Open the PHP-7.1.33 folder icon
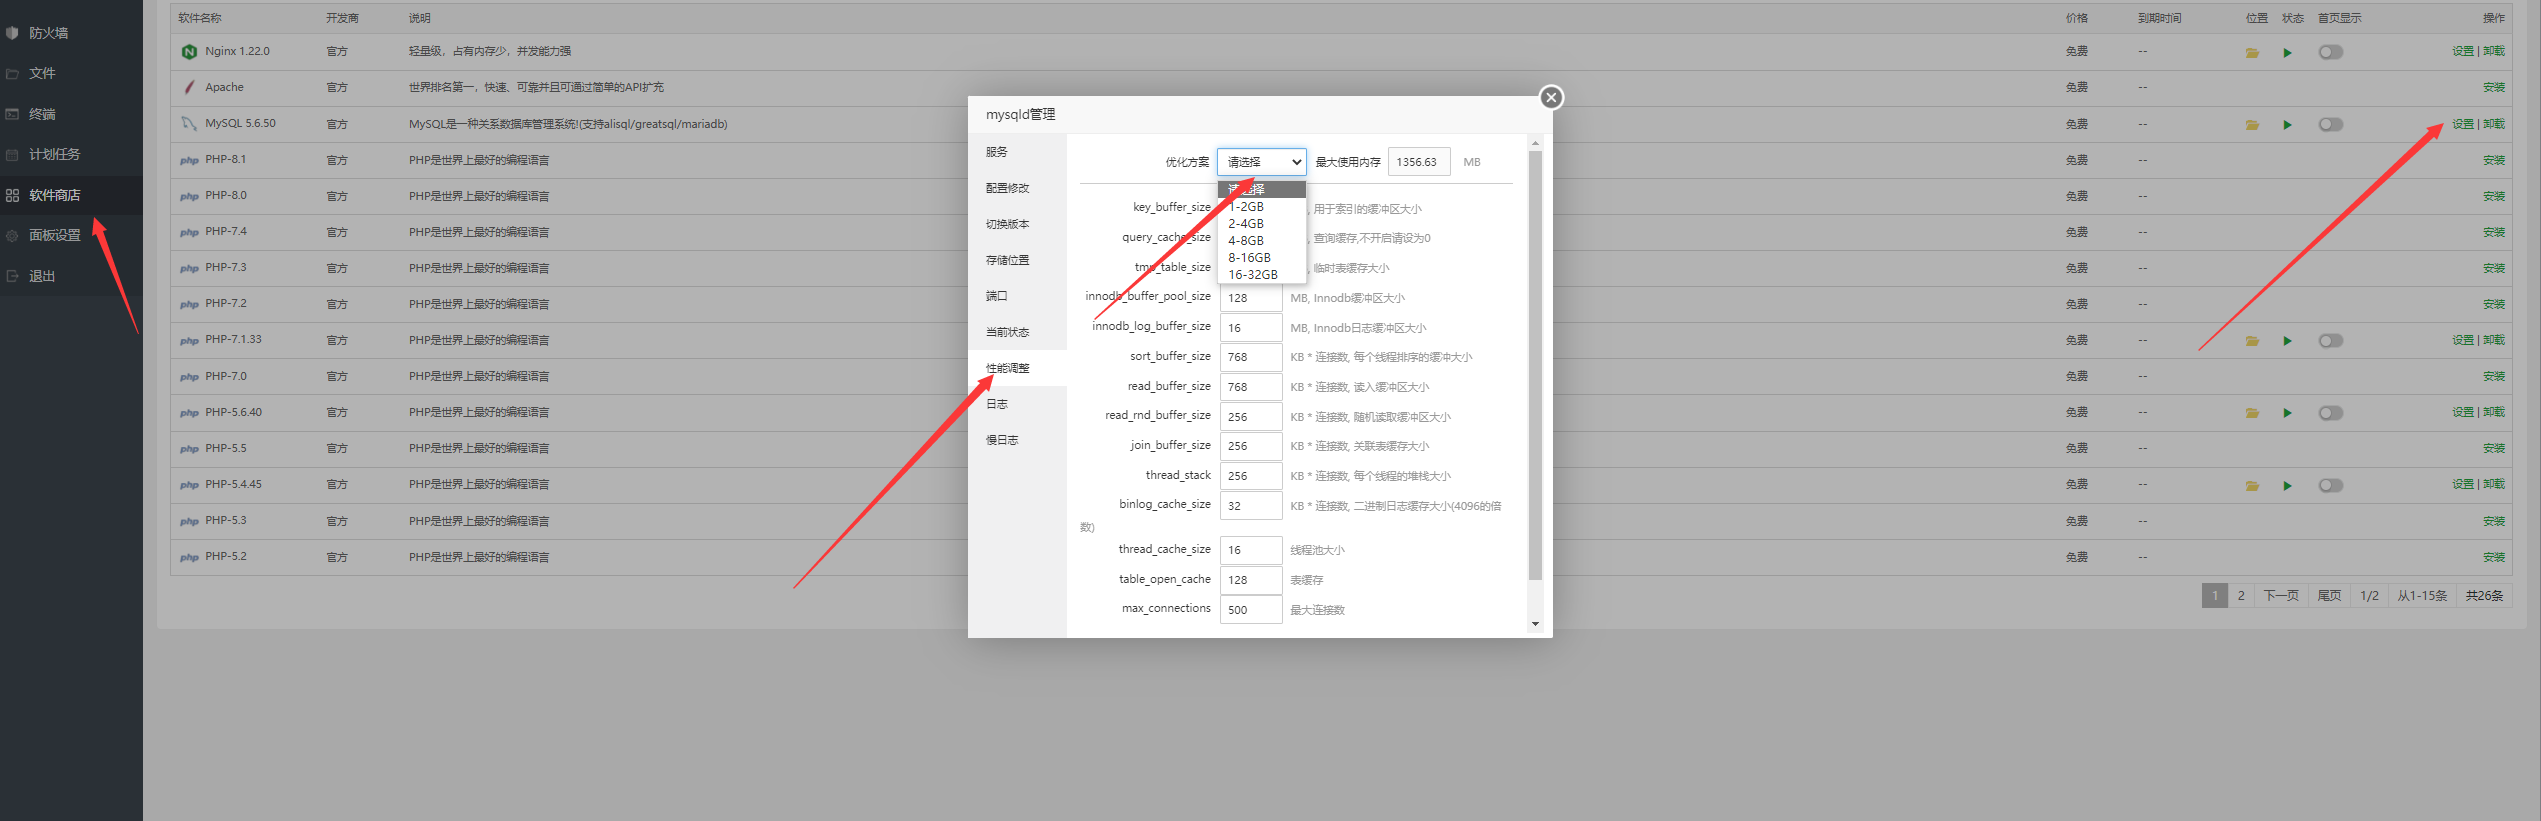The image size is (2541, 821). click(x=2252, y=341)
